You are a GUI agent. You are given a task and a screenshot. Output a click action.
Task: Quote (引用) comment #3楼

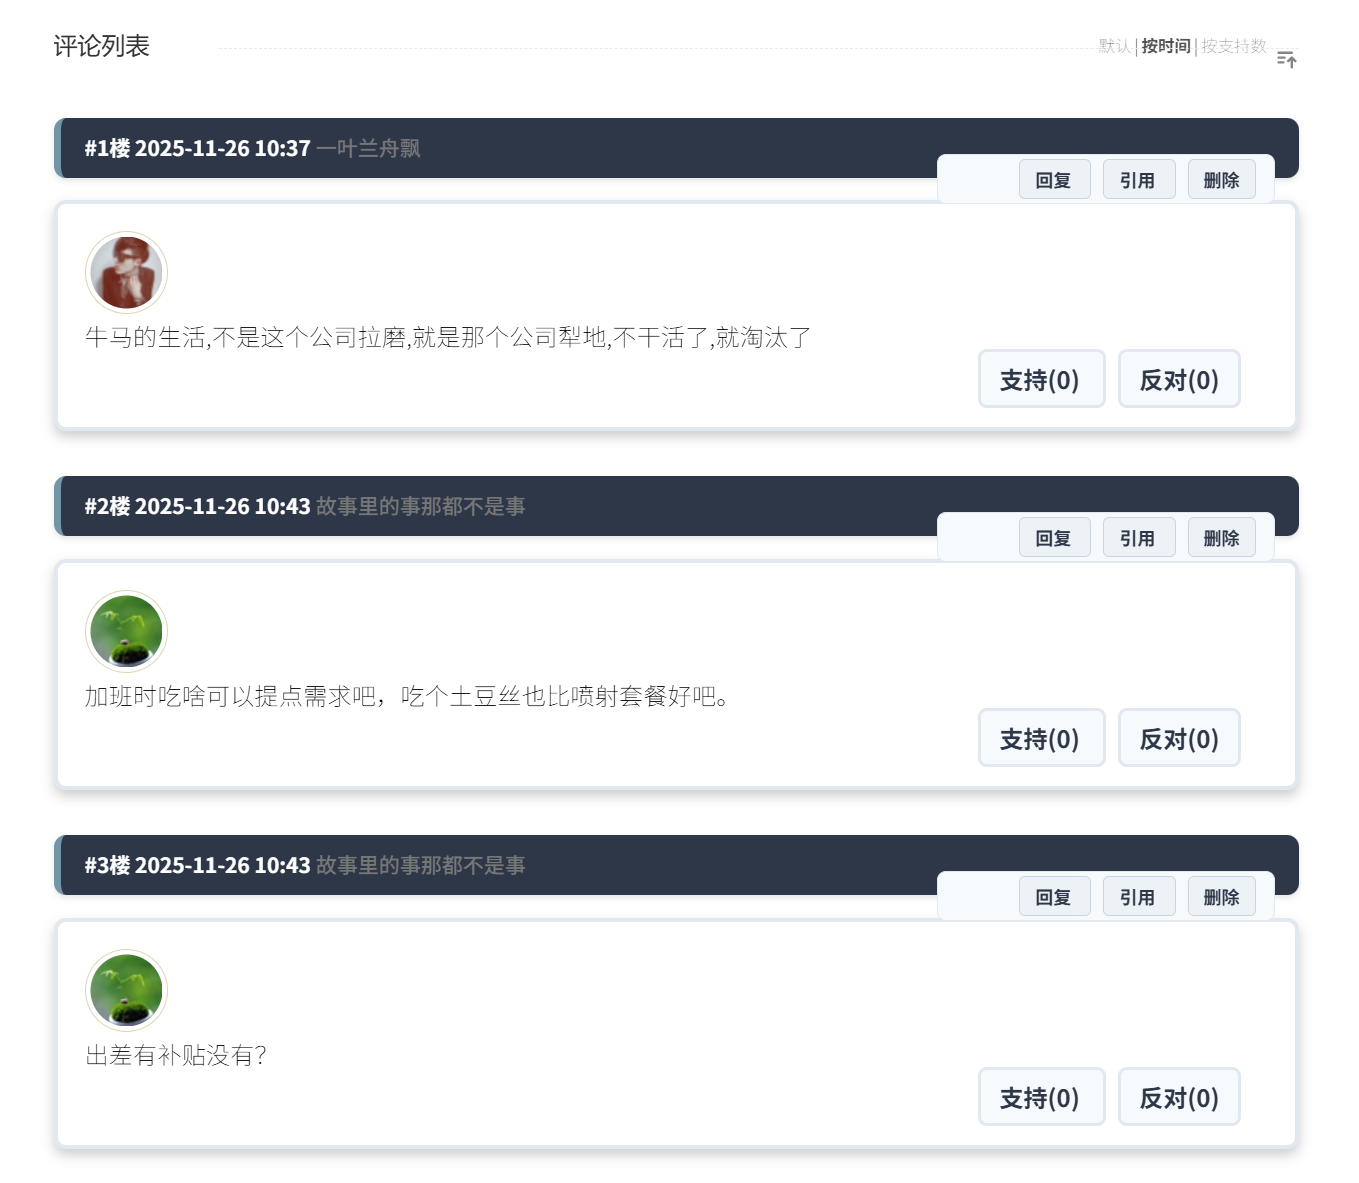click(1138, 897)
